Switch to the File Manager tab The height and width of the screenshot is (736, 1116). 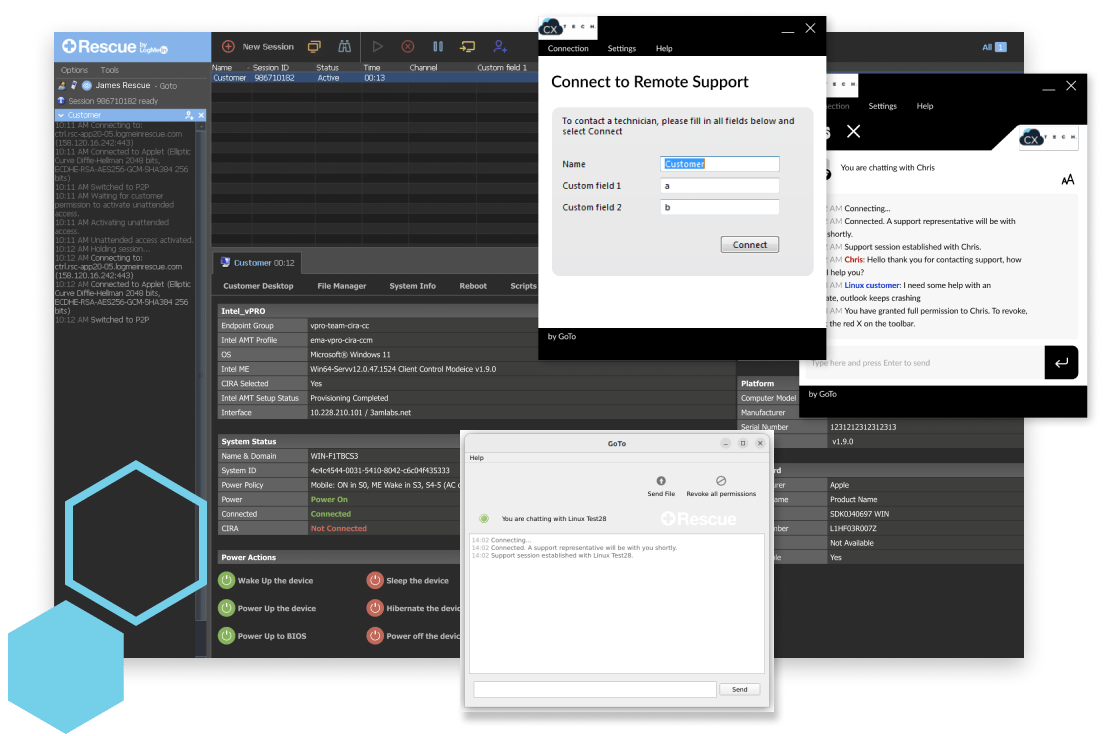(342, 285)
